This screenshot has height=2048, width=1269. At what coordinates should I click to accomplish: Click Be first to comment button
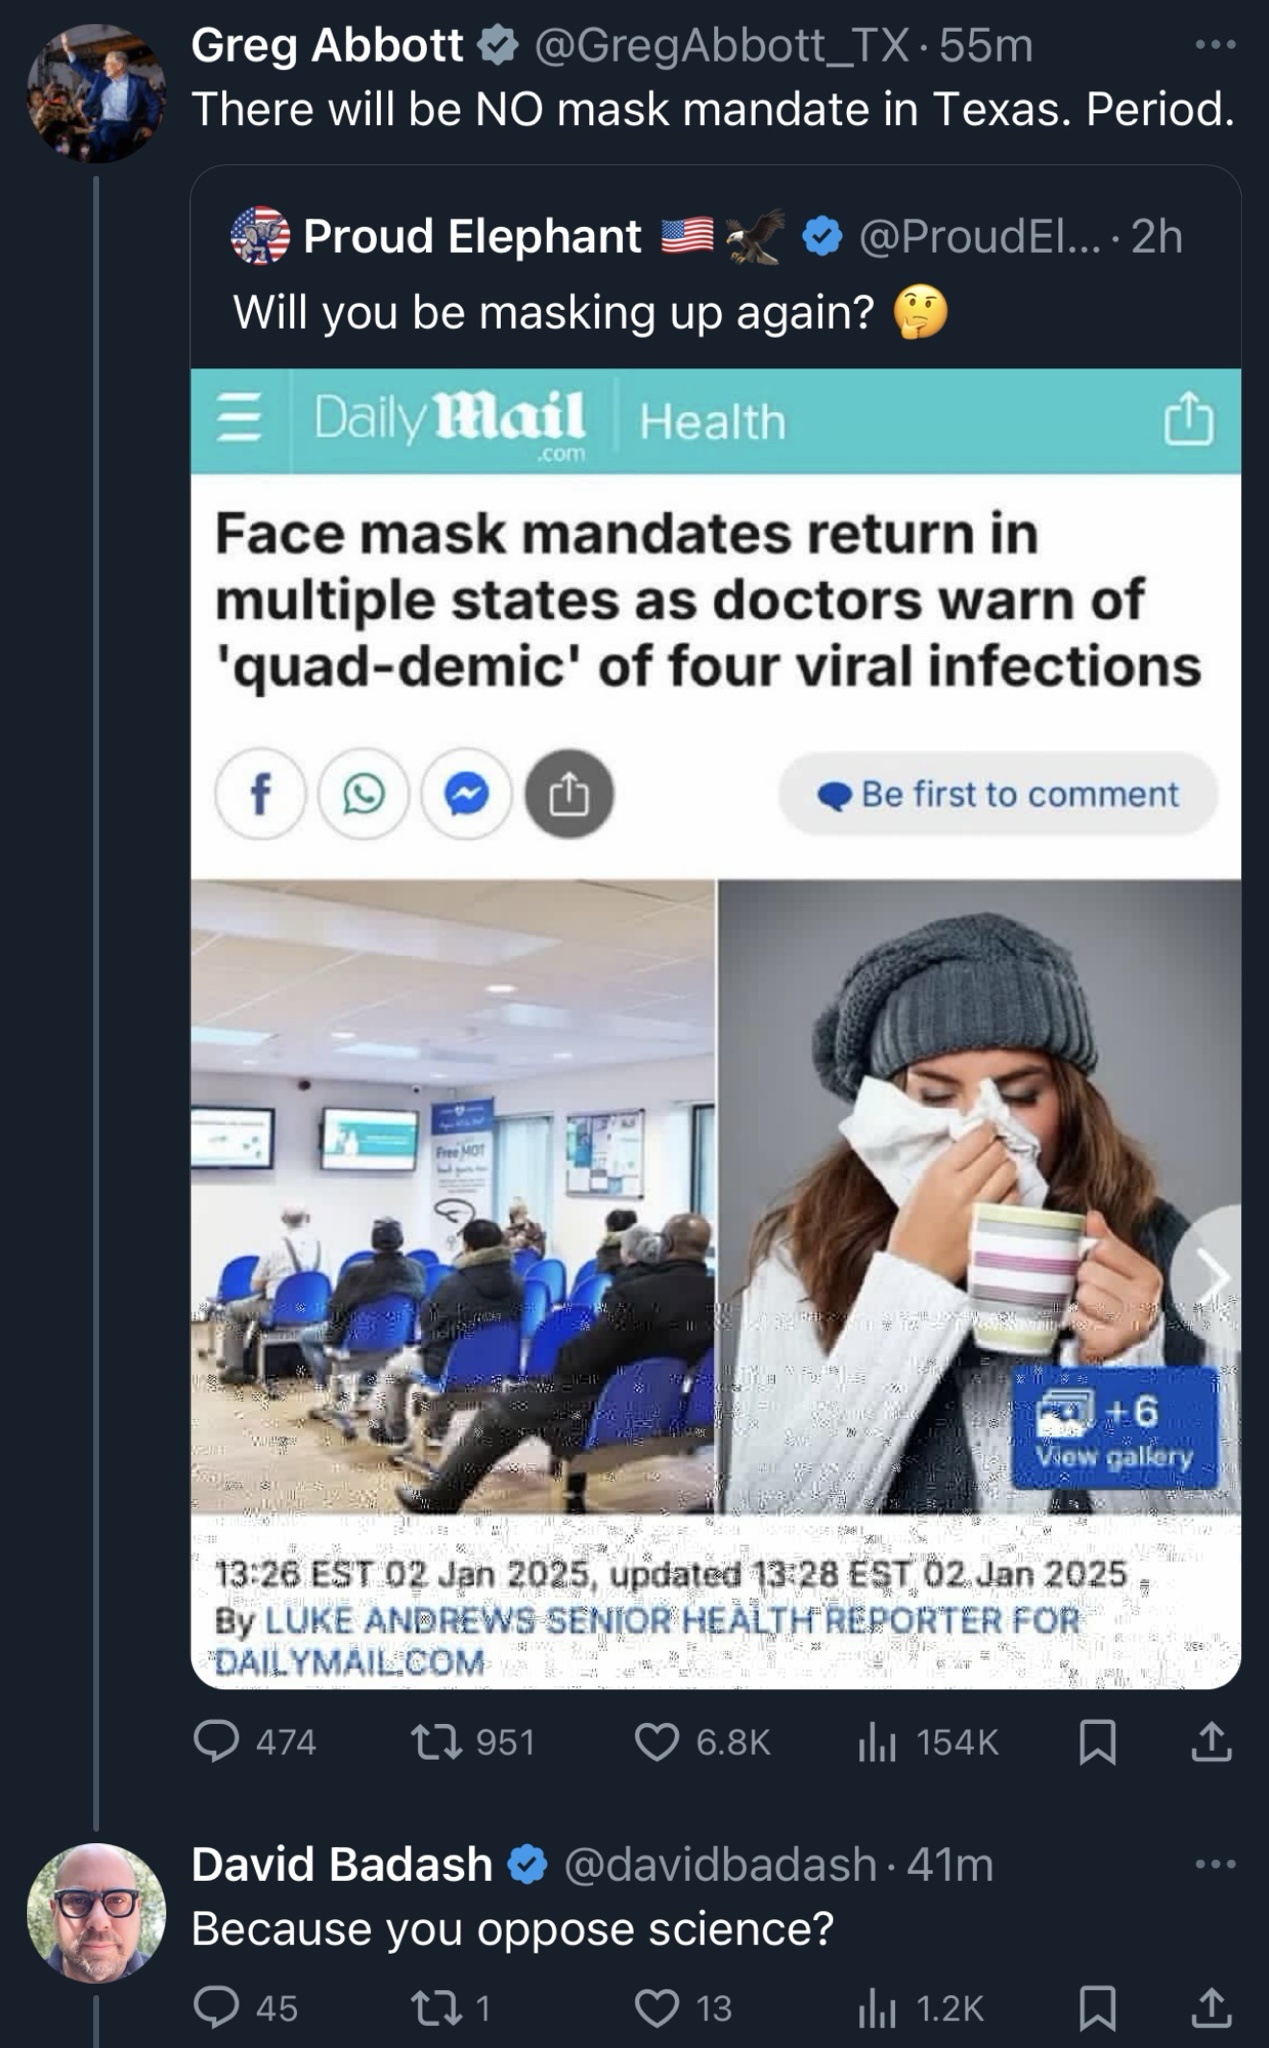[998, 794]
